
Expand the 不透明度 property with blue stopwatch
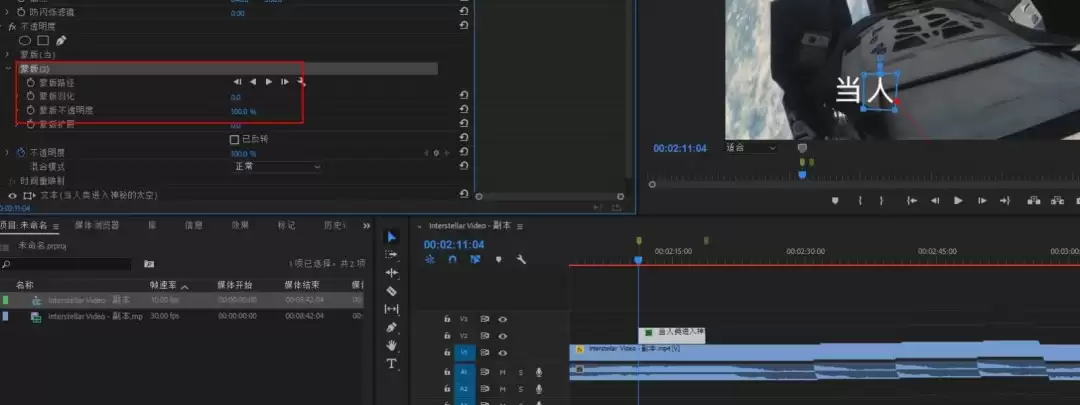pyautogui.click(x=7, y=152)
